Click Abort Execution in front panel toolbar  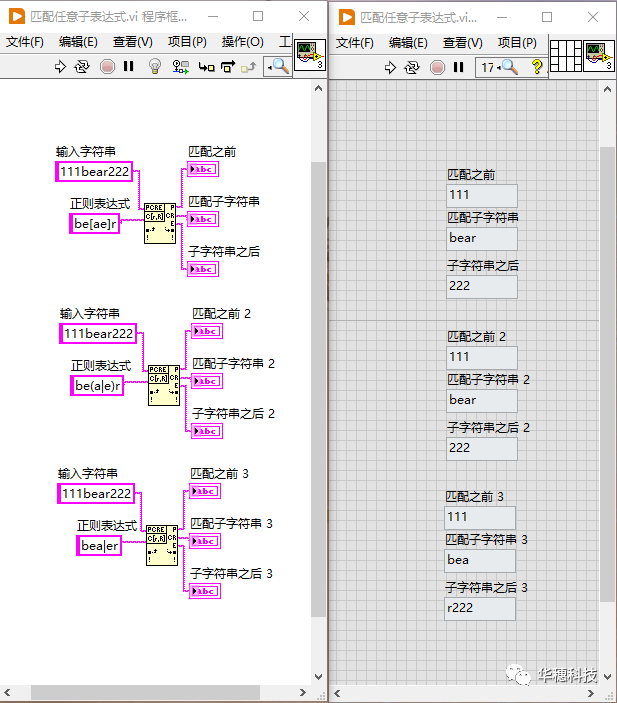coord(437,67)
